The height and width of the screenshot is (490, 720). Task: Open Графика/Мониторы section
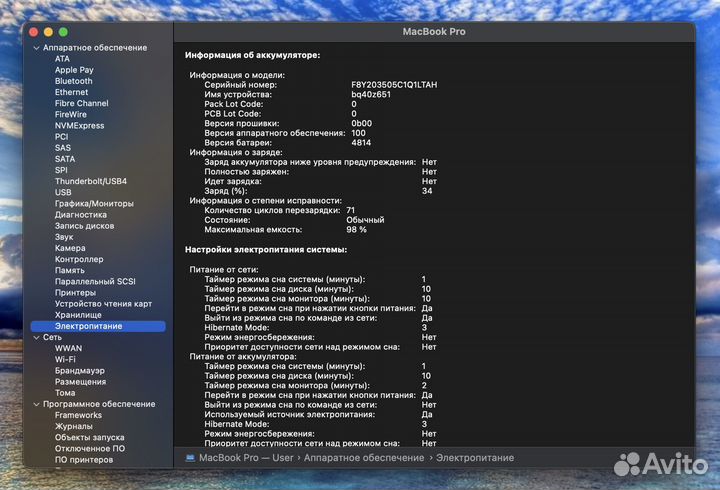click(x=94, y=203)
